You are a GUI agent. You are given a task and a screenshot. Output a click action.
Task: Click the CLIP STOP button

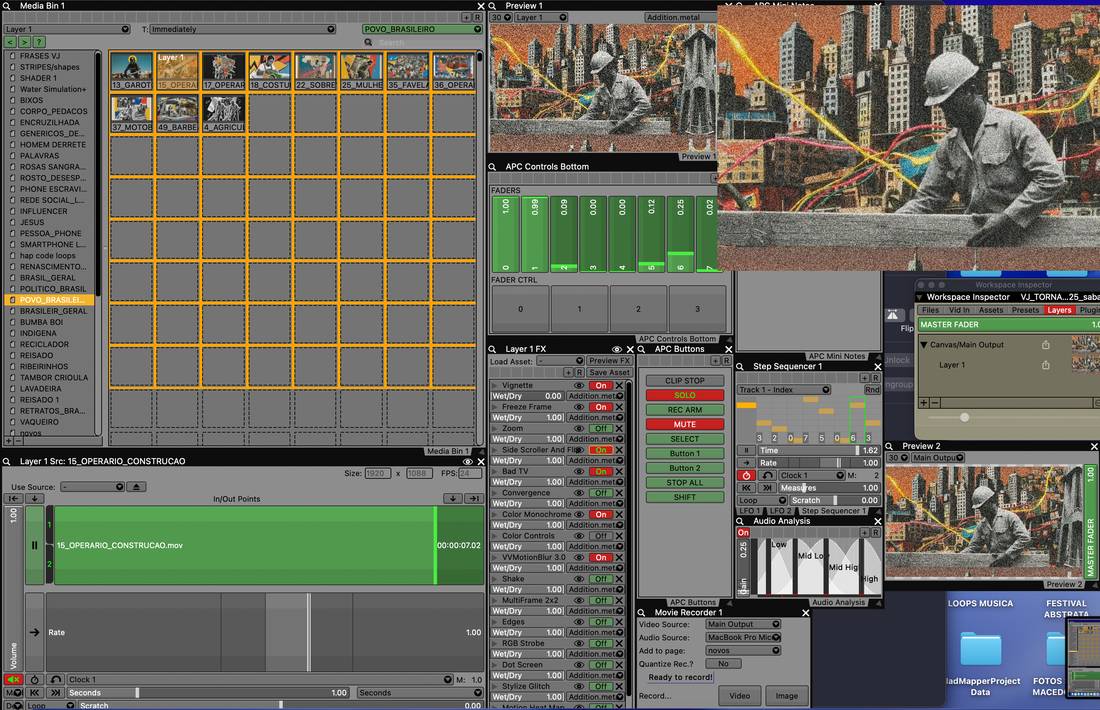point(685,380)
